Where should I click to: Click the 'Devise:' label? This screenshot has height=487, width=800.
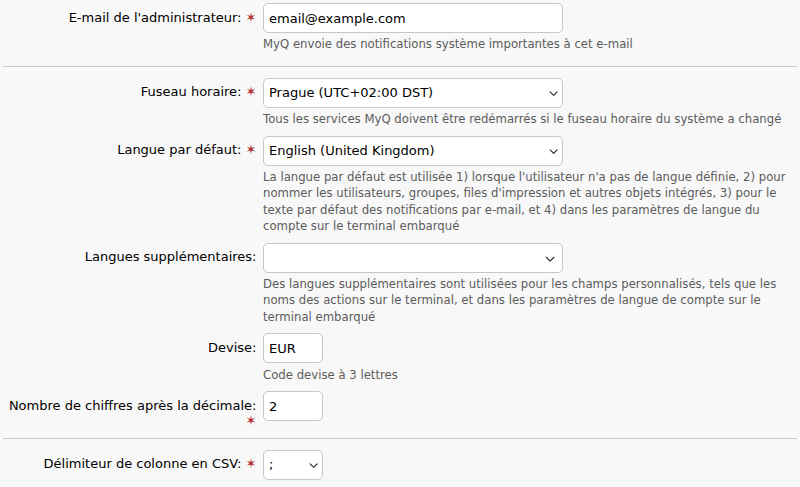232,348
